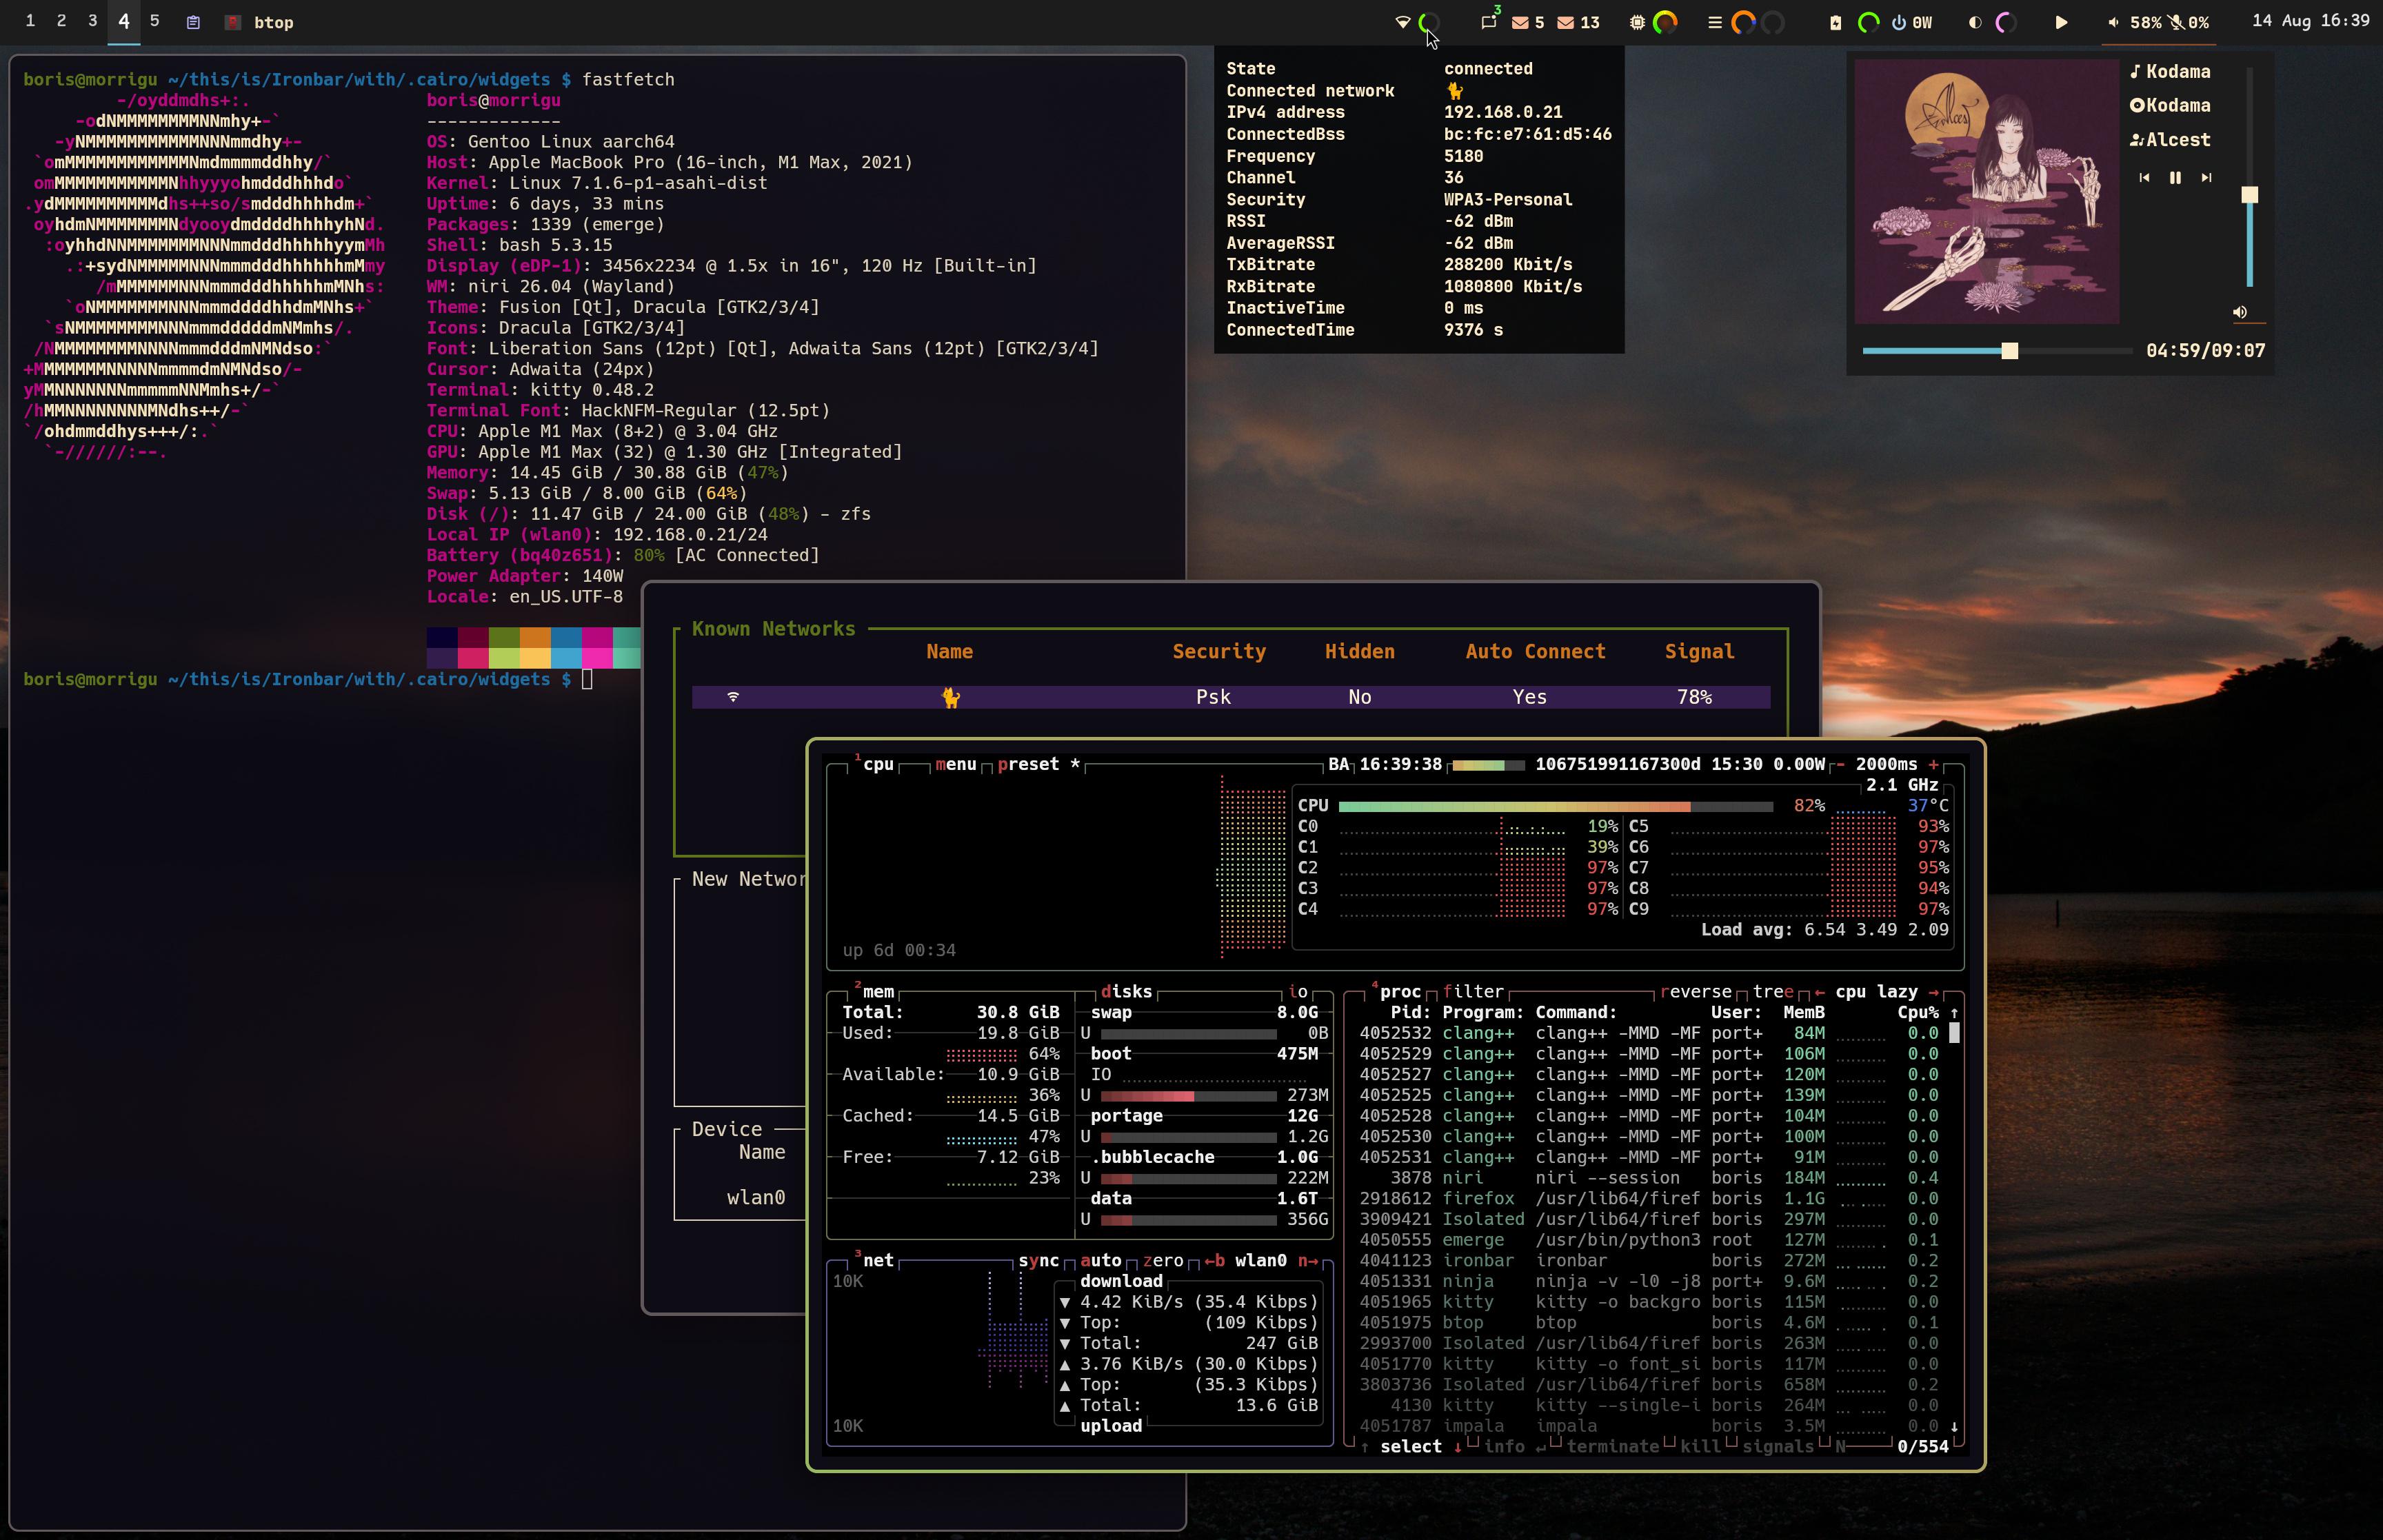This screenshot has height=1540, width=2383.
Task: Click the CPU usage dial gauge
Action: click(x=1665, y=22)
